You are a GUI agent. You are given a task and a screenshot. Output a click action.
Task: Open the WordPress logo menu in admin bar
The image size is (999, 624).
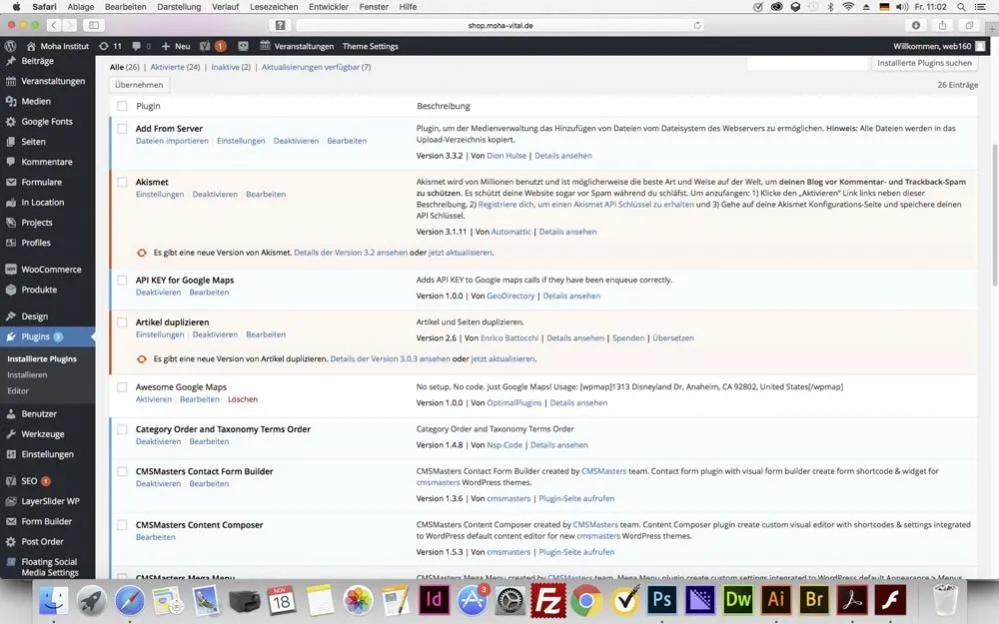[10, 46]
